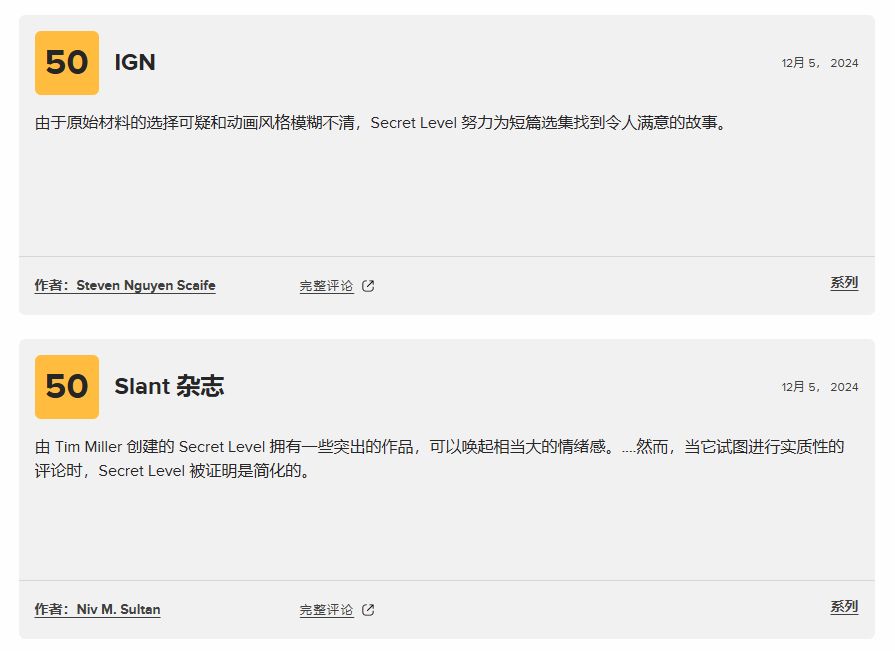Screen dimensions: 895x651
Task: Click the IGN review summary text
Action: [x=380, y=123]
